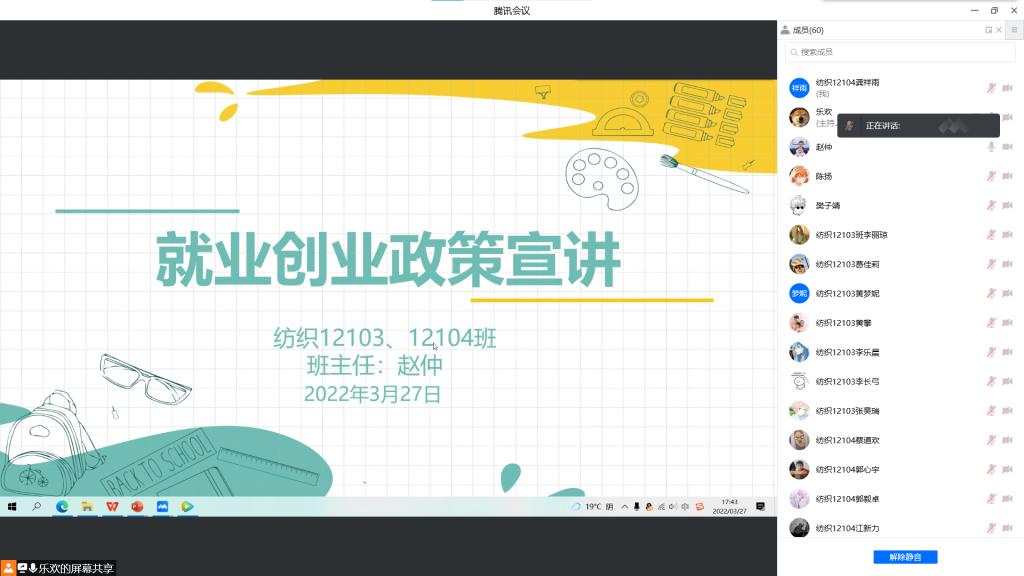The image size is (1024, 576).
Task: Click the orange user icon at bottom-left
Action: coord(8,568)
